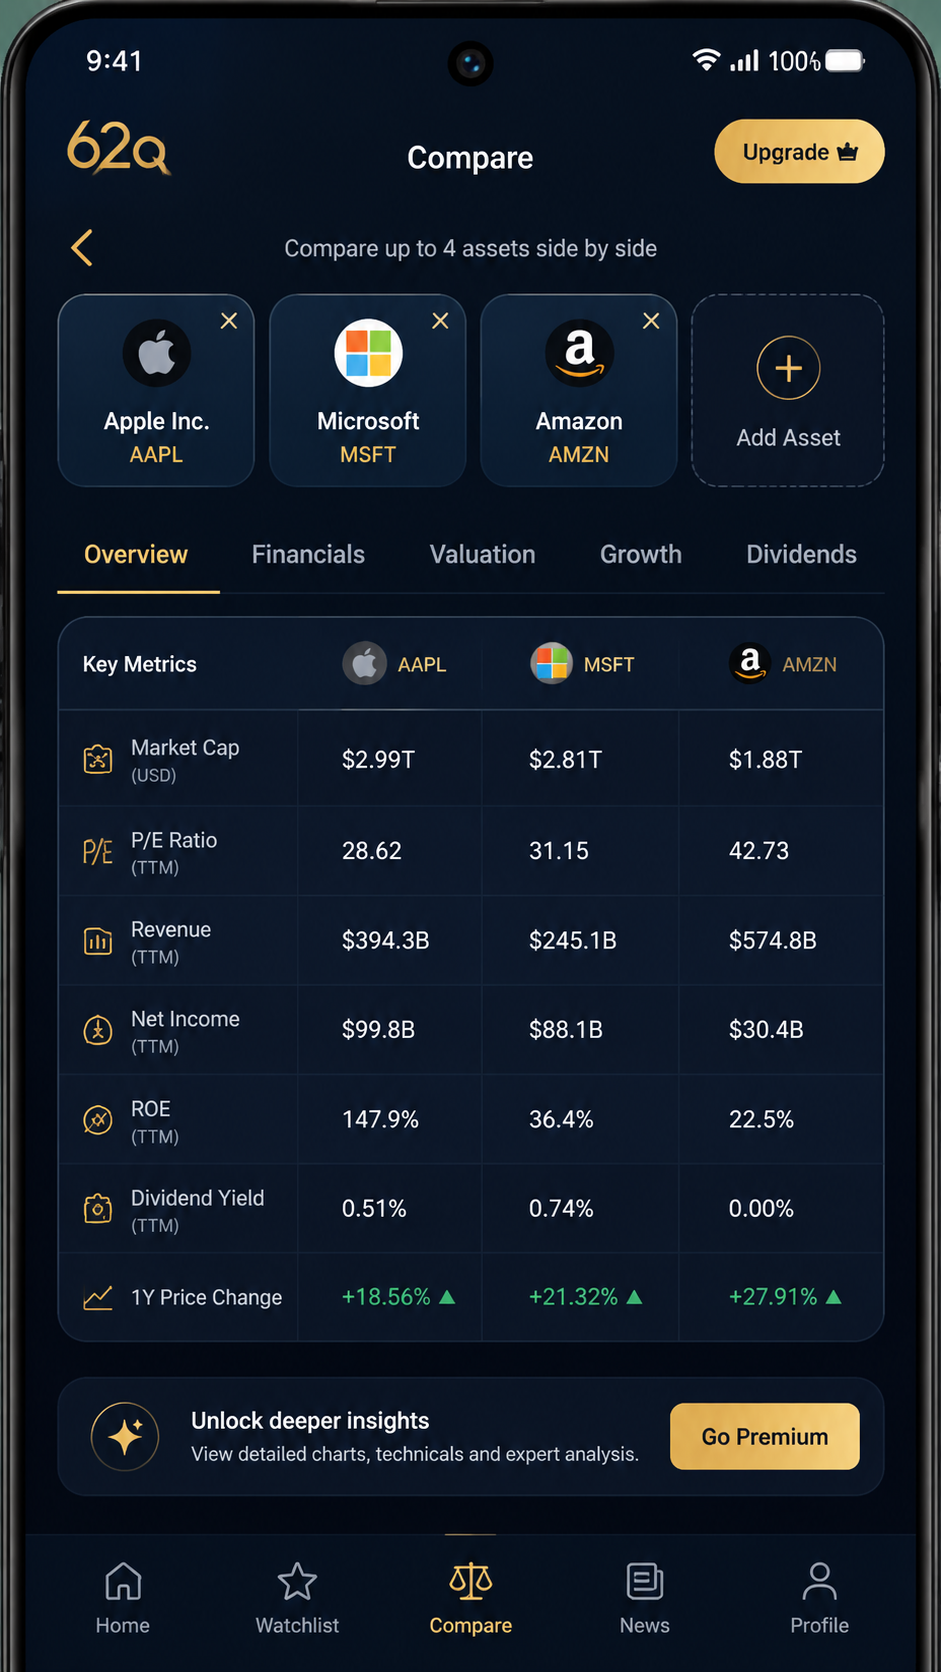Open the Upgrade premium button
Image resolution: width=941 pixels, height=1672 pixels.
pos(799,152)
